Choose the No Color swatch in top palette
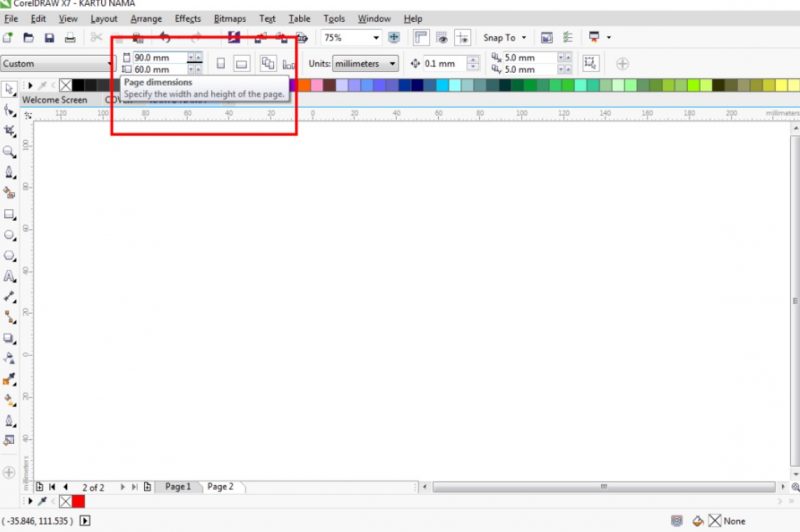Image resolution: width=800 pixels, height=532 pixels. click(x=65, y=85)
